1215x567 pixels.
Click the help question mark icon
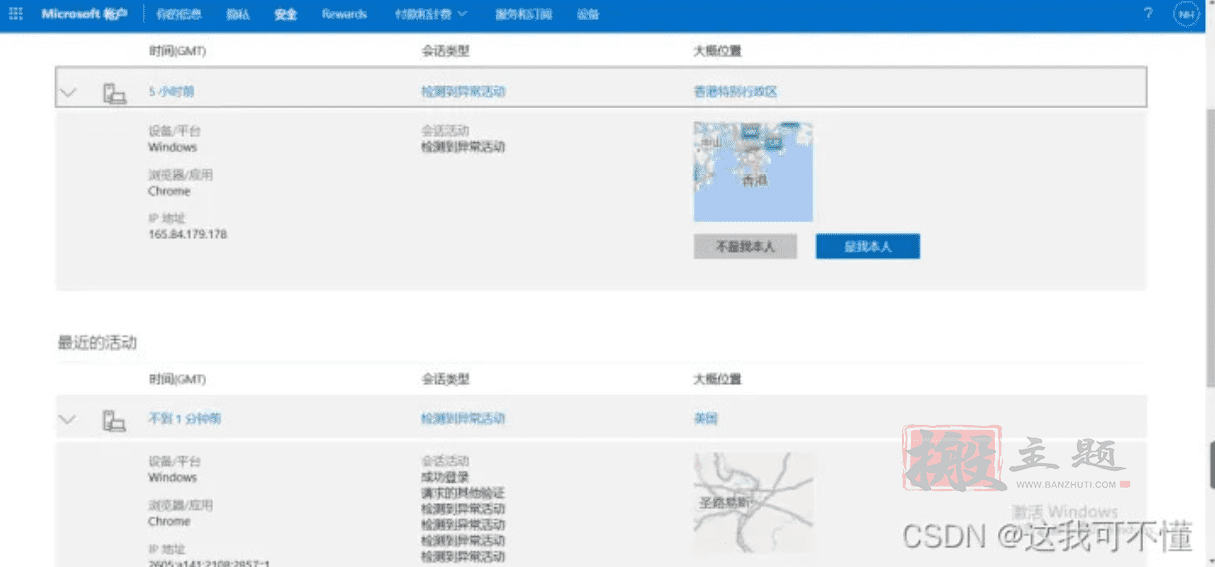[x=1147, y=14]
